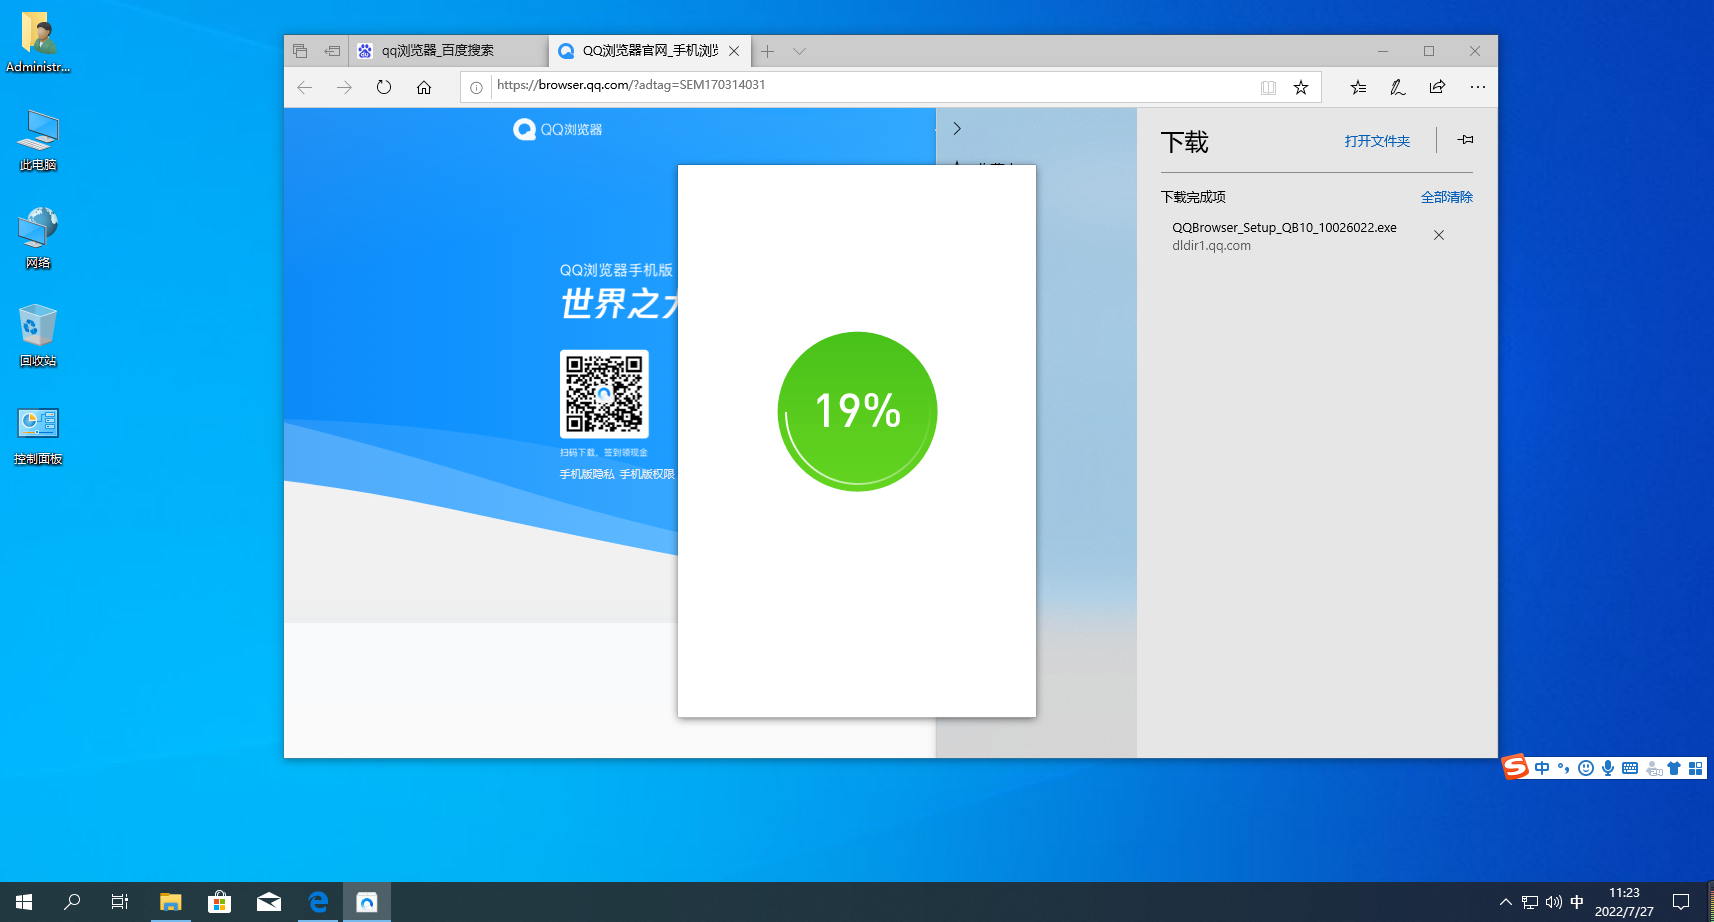Start Sogou voice input microphone
This screenshot has width=1714, height=922.
[1608, 768]
